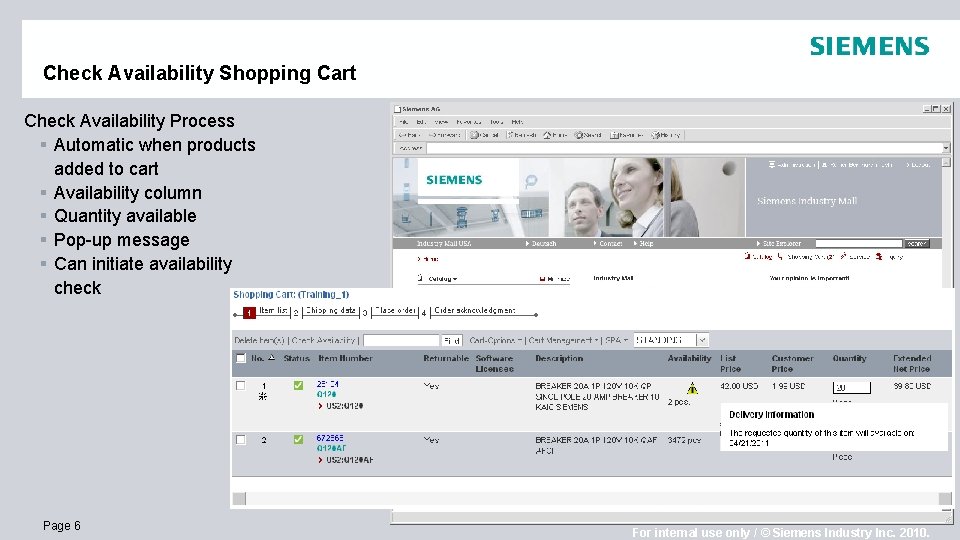Click the sort arrow next to No. column
Screen dimensions: 960x540
click(271, 358)
